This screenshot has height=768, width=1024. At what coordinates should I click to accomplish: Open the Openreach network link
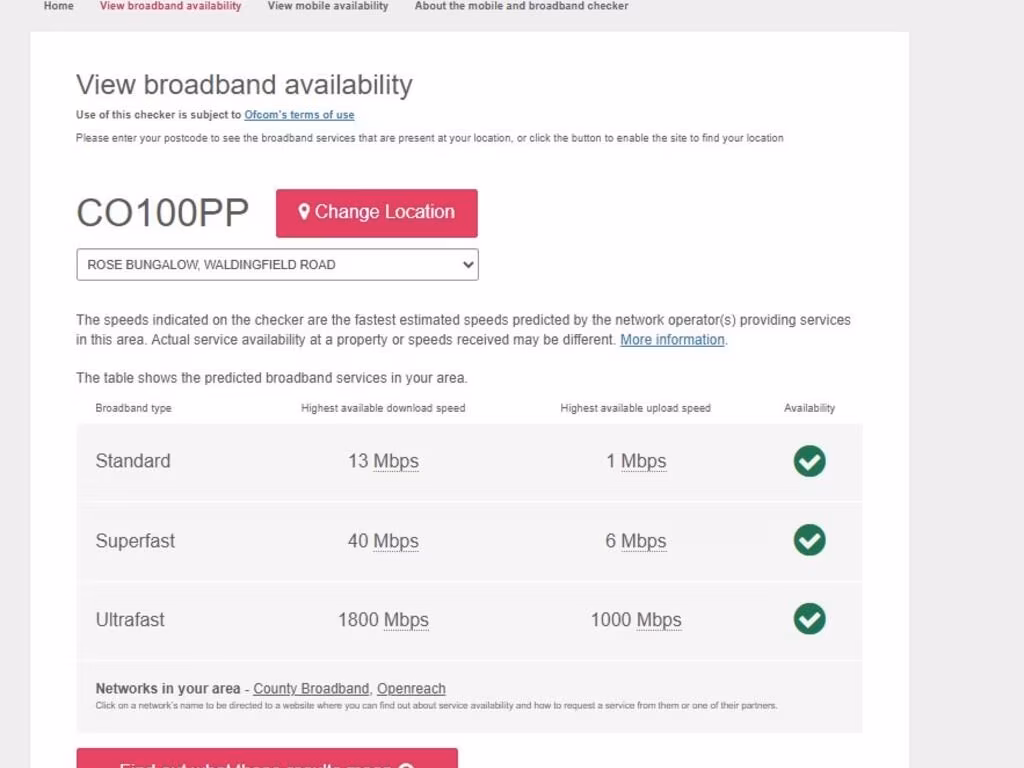[411, 689]
